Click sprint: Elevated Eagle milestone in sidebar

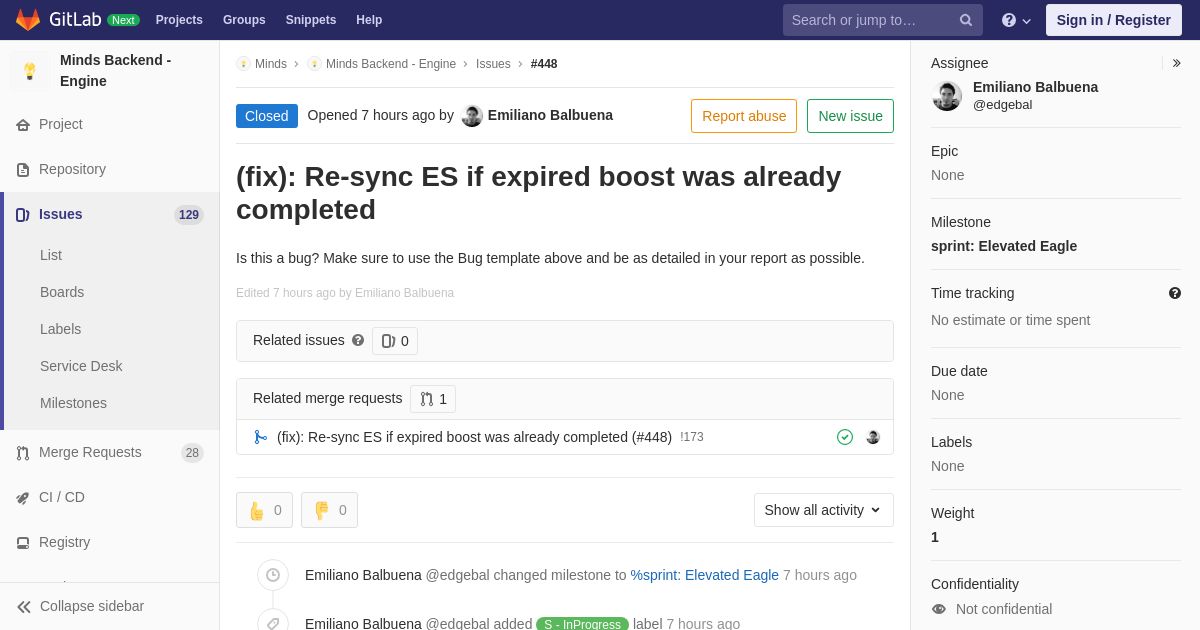tap(1004, 246)
